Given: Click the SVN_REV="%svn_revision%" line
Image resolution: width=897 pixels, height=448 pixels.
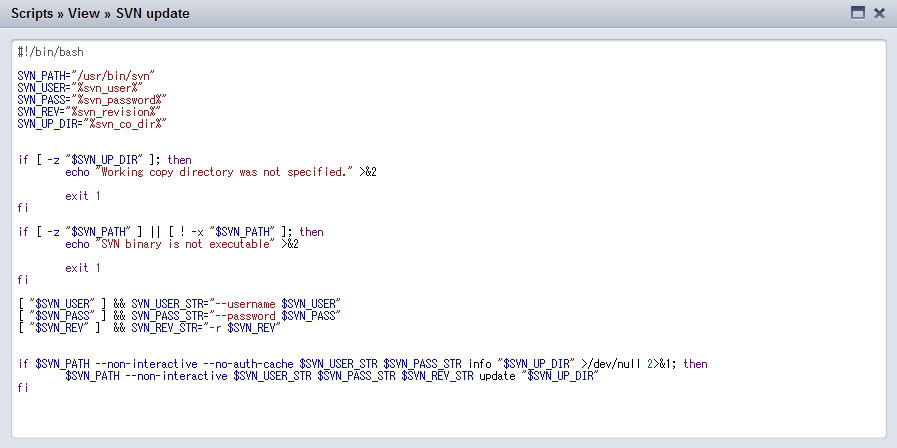Looking at the screenshot, I should click(x=89, y=112).
